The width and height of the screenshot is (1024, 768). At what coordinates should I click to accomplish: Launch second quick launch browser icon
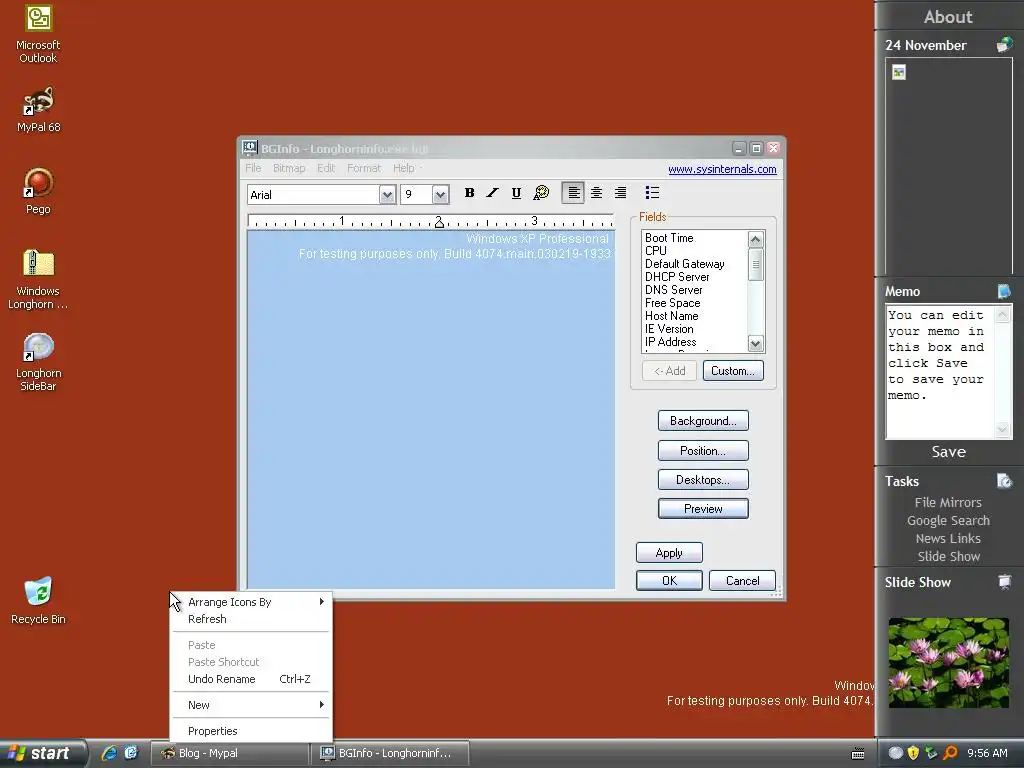pyautogui.click(x=131, y=753)
